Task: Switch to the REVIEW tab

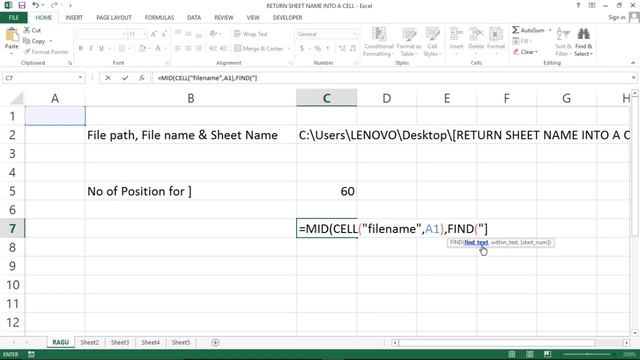Action: [x=224, y=18]
